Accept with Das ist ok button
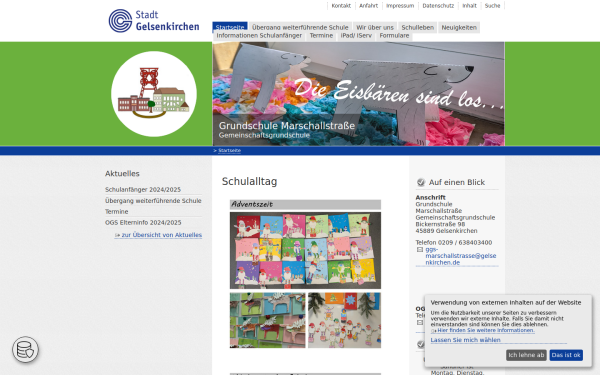 566,355
